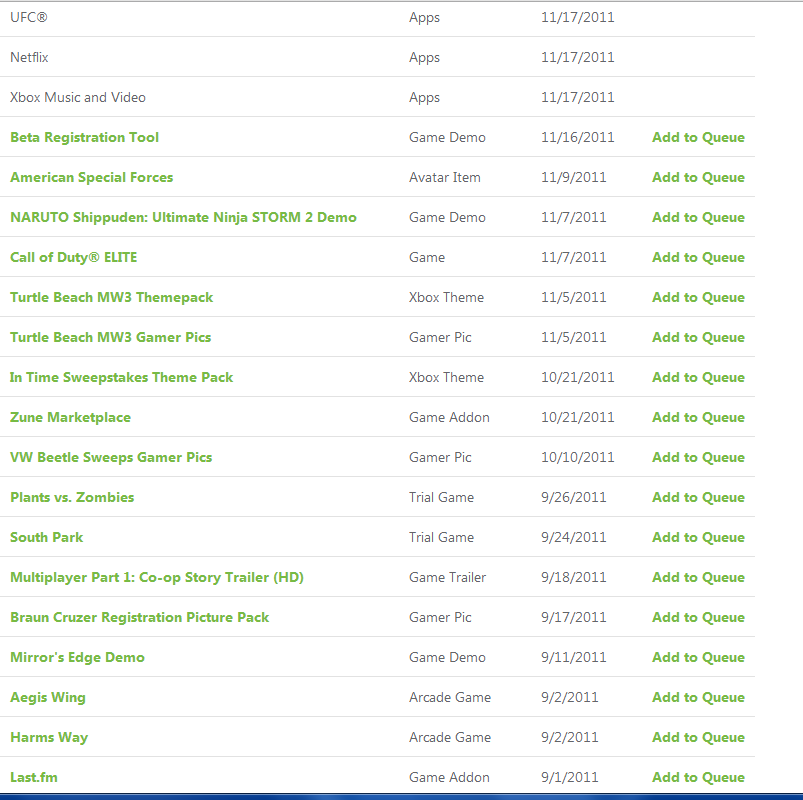Add Last.fm to queue
Viewport: 803px width, 800px height.
pos(698,777)
